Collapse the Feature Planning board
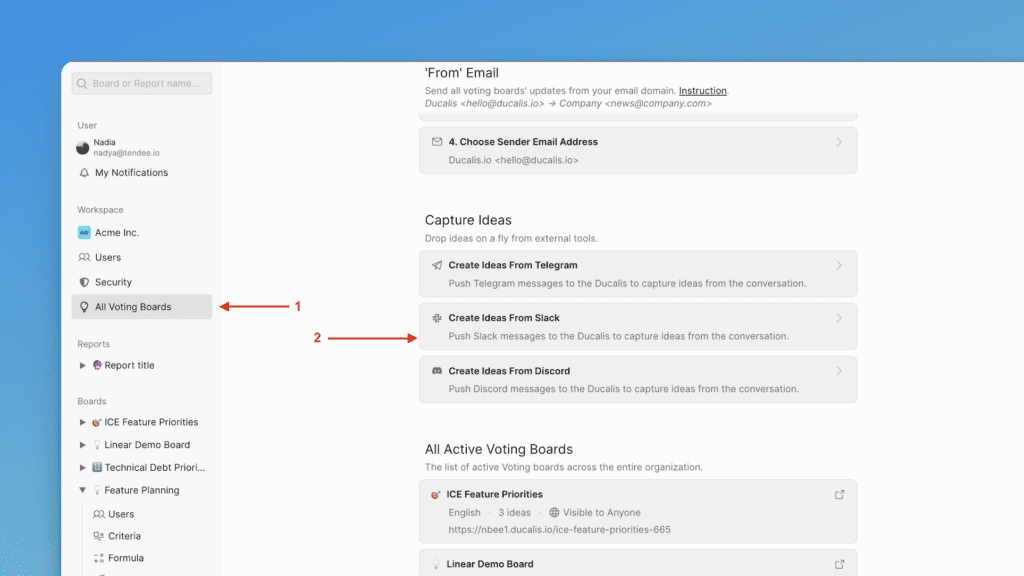Screen dimensions: 1024x576 coord(83,491)
